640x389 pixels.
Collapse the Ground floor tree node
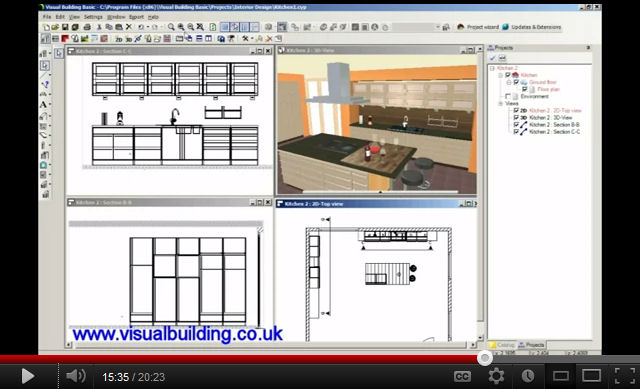[509, 82]
